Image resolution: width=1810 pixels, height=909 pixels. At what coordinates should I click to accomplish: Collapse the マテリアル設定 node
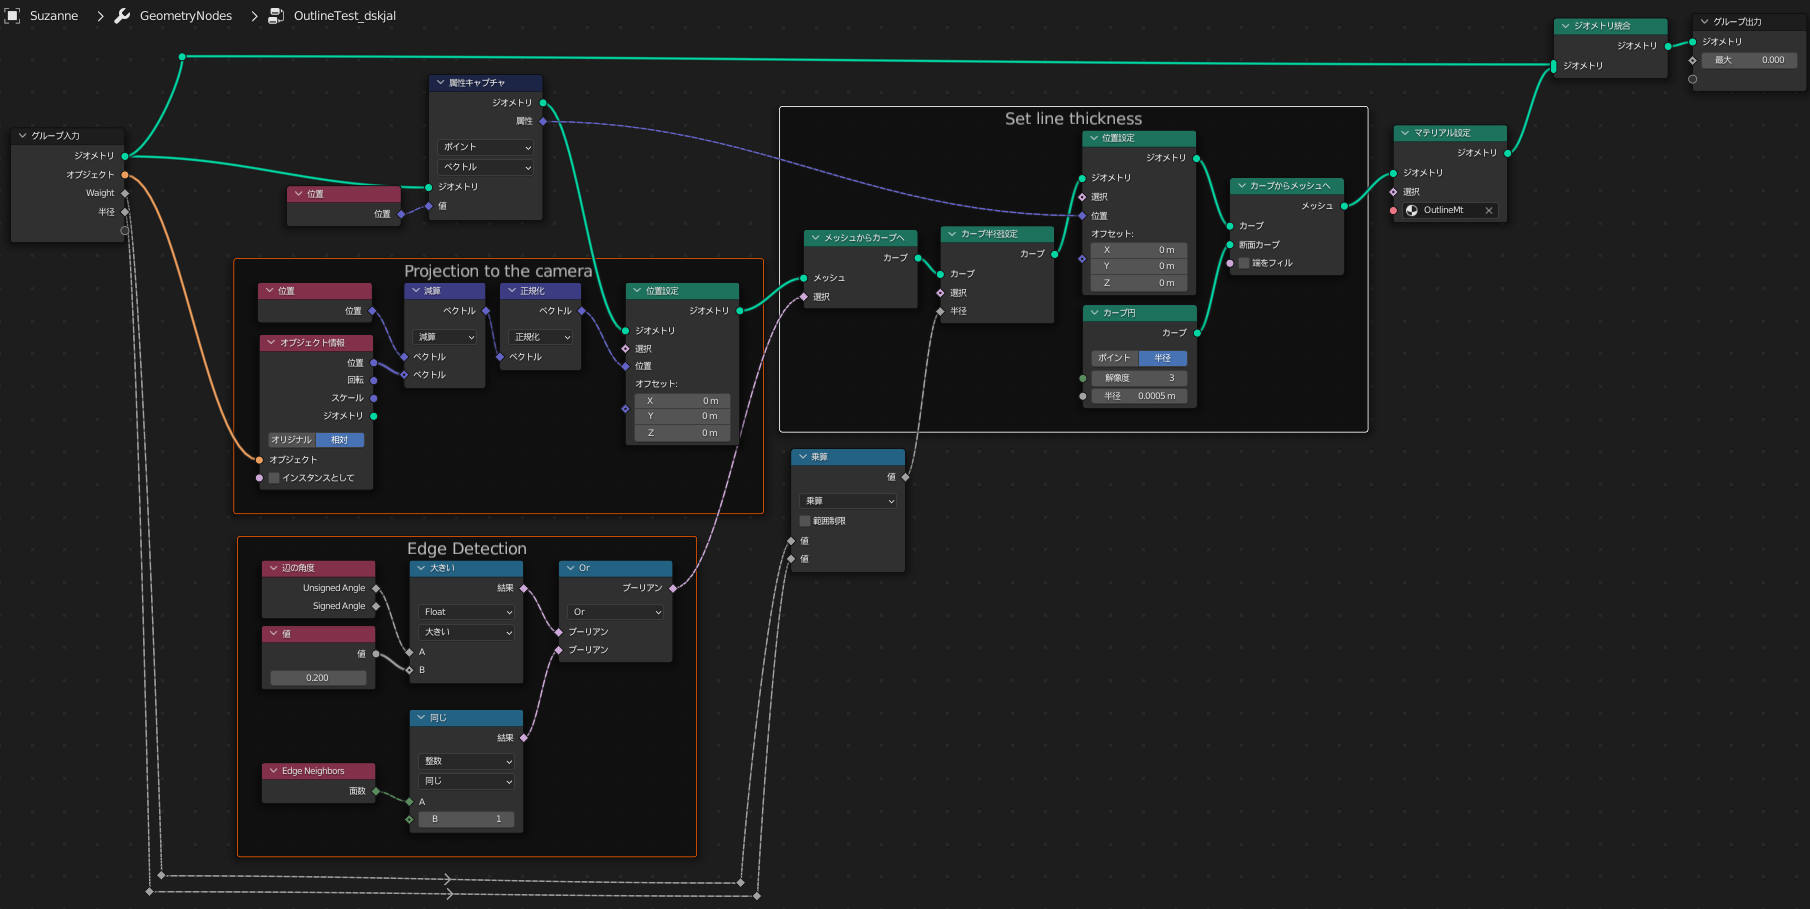click(1405, 133)
